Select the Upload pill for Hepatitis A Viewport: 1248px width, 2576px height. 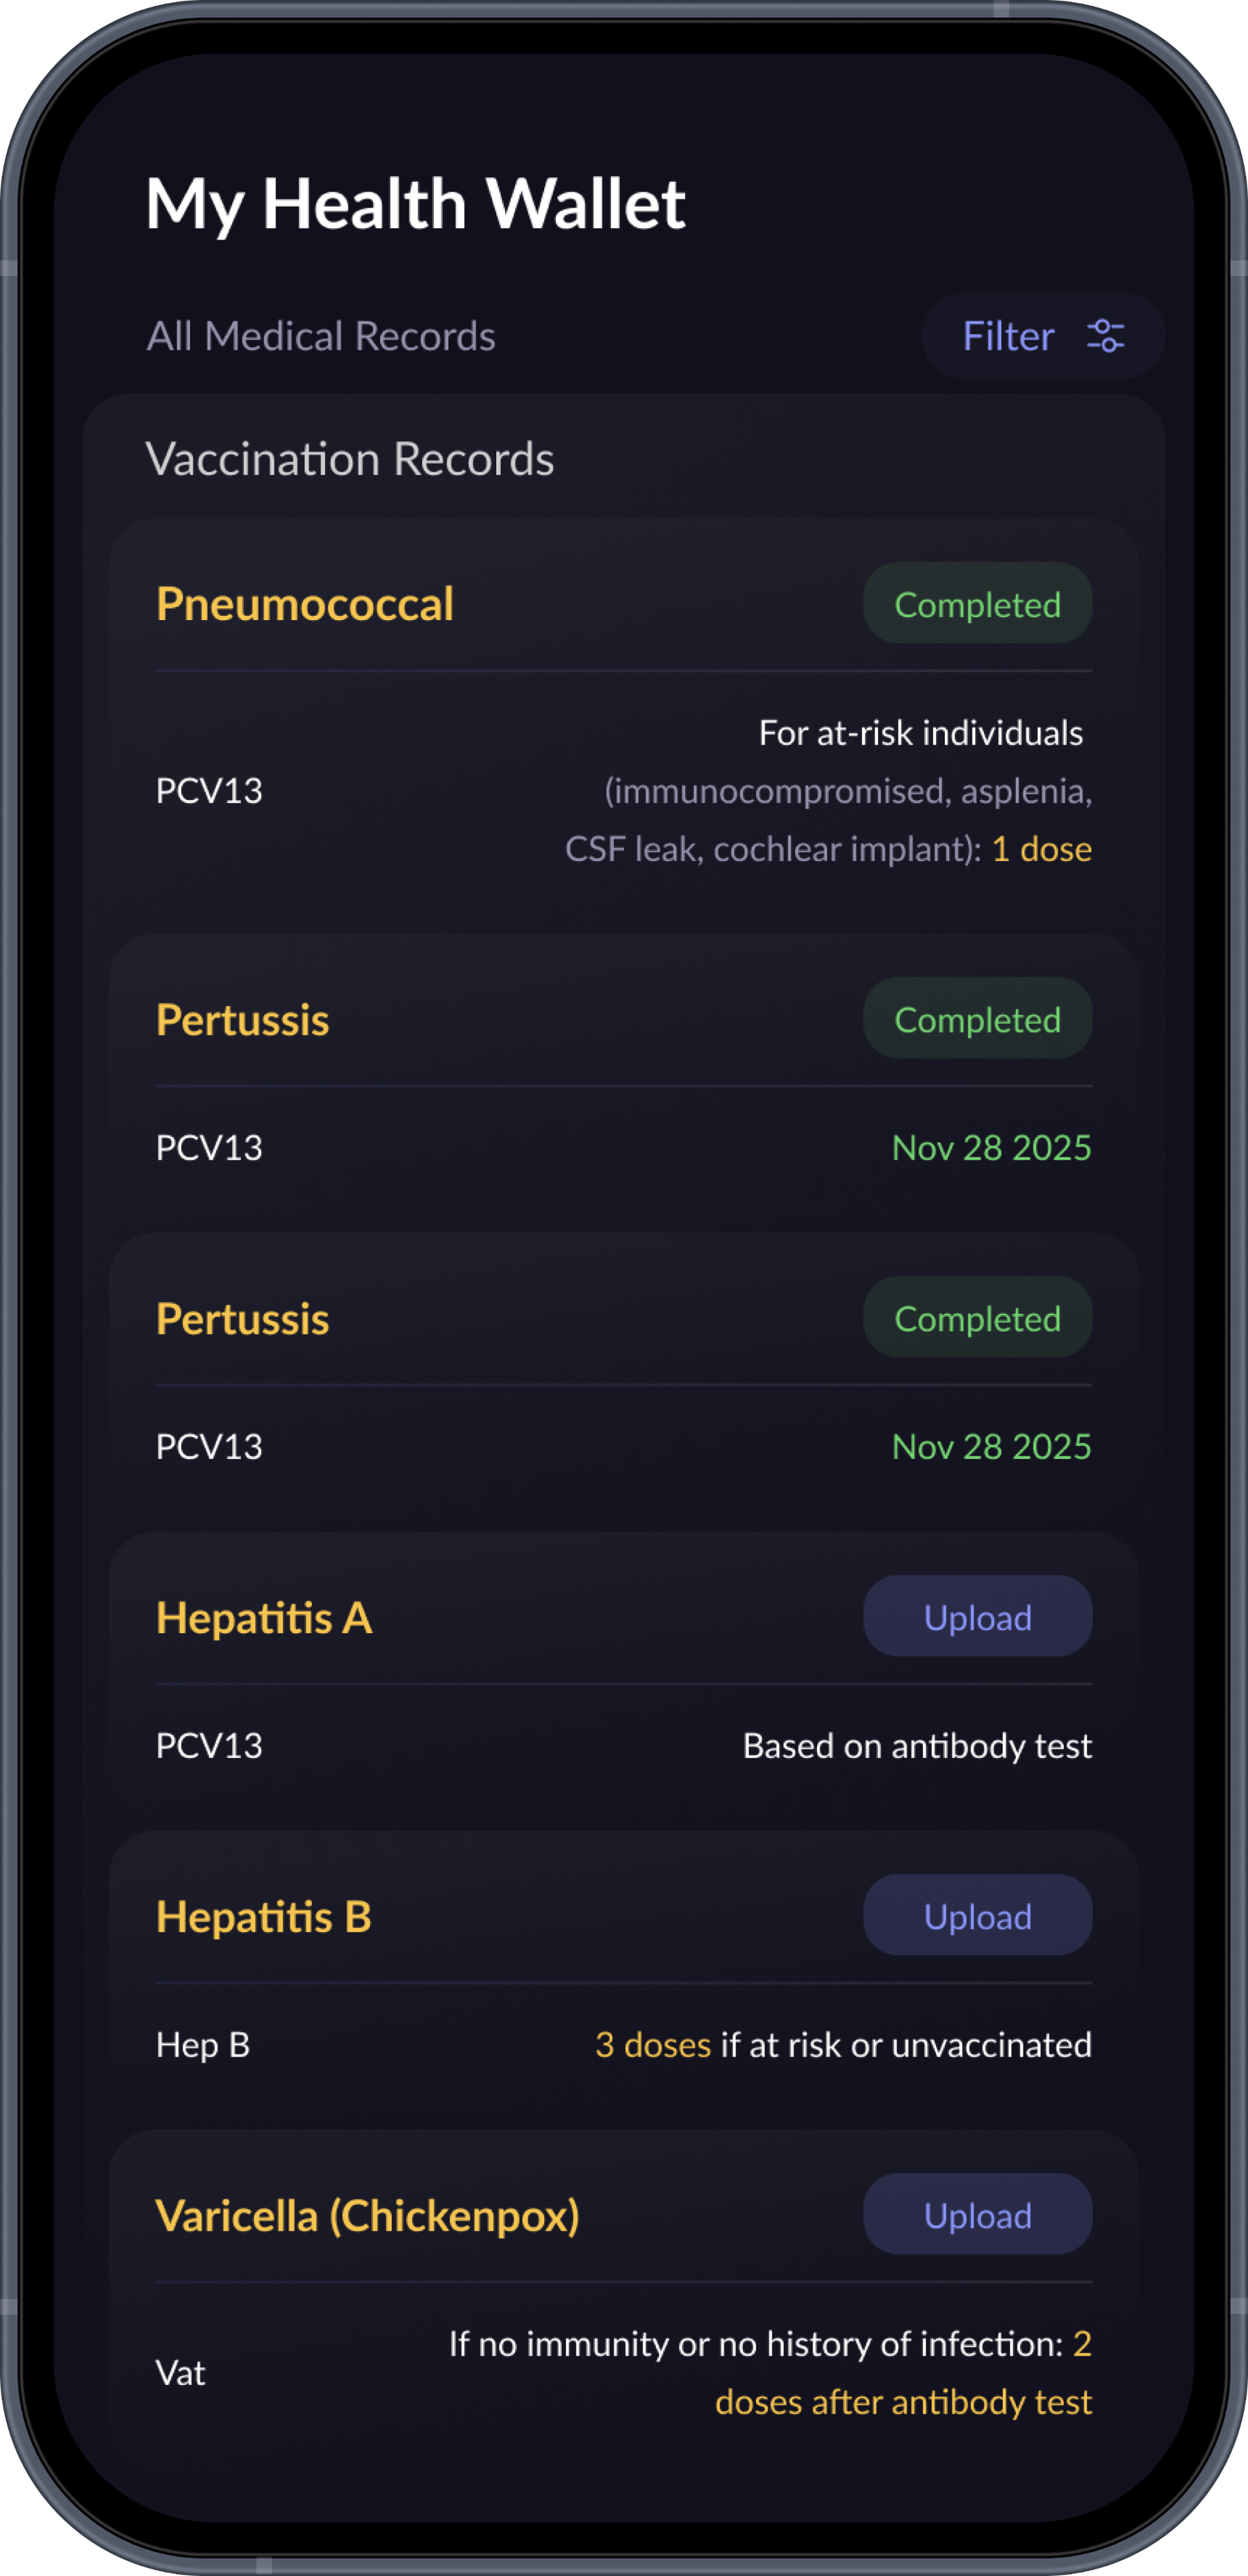(977, 1616)
